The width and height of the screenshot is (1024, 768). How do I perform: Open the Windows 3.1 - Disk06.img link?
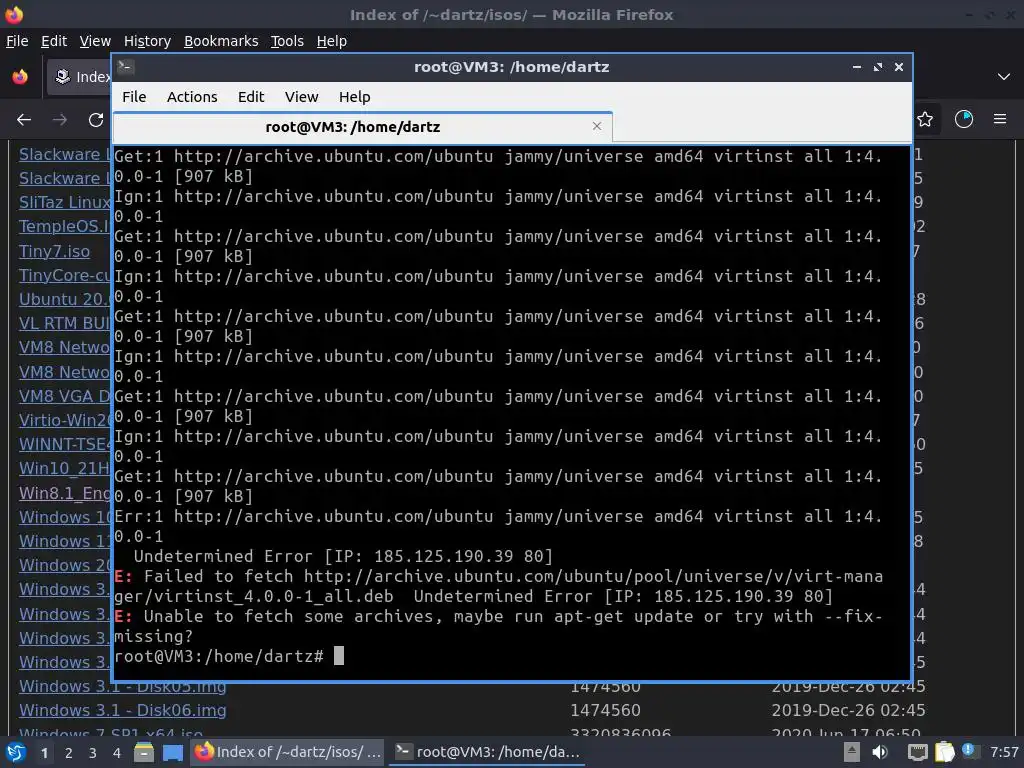click(123, 710)
